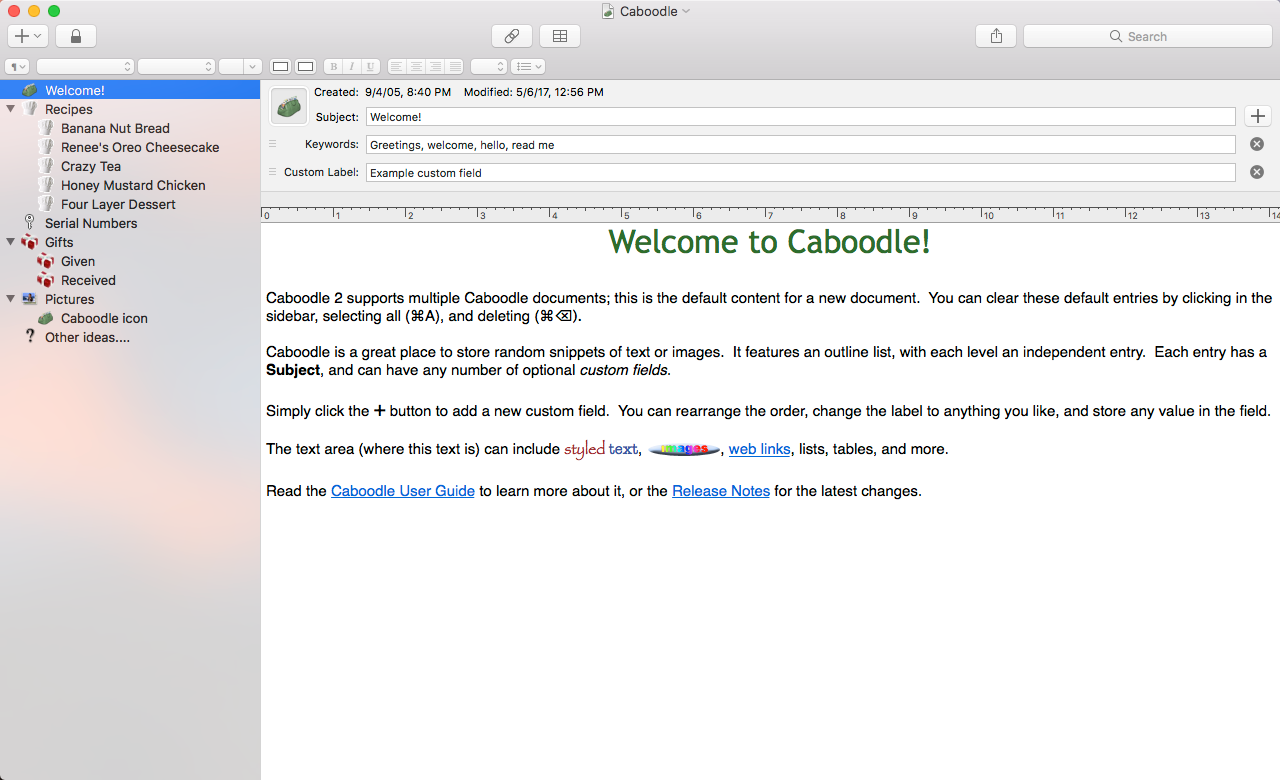
Task: Remove the Keywords field
Action: [x=1257, y=144]
